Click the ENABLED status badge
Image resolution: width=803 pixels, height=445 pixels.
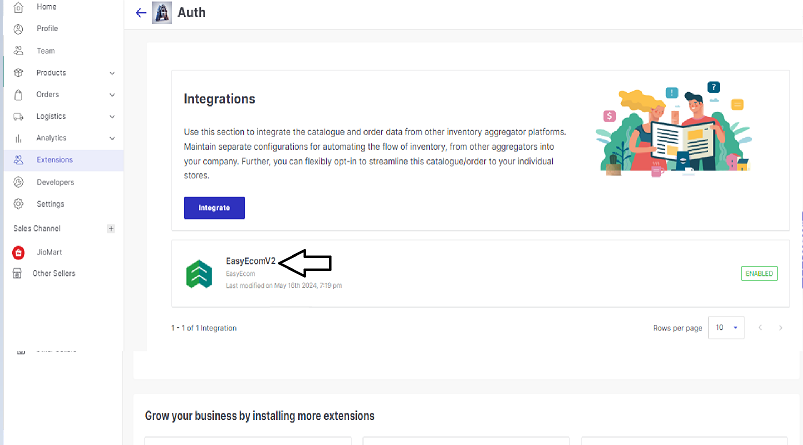pyautogui.click(x=759, y=273)
